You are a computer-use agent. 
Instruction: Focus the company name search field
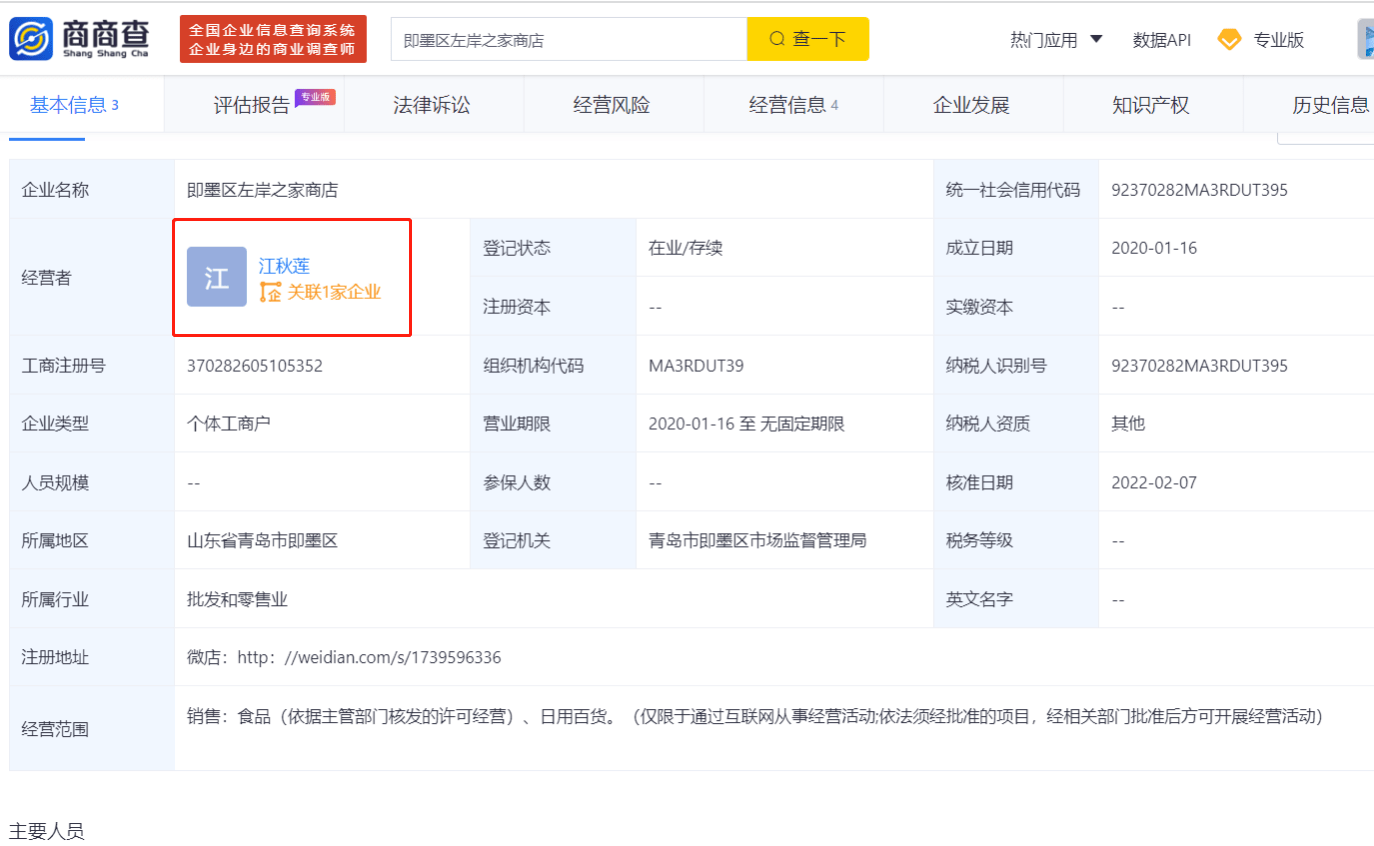tap(568, 39)
